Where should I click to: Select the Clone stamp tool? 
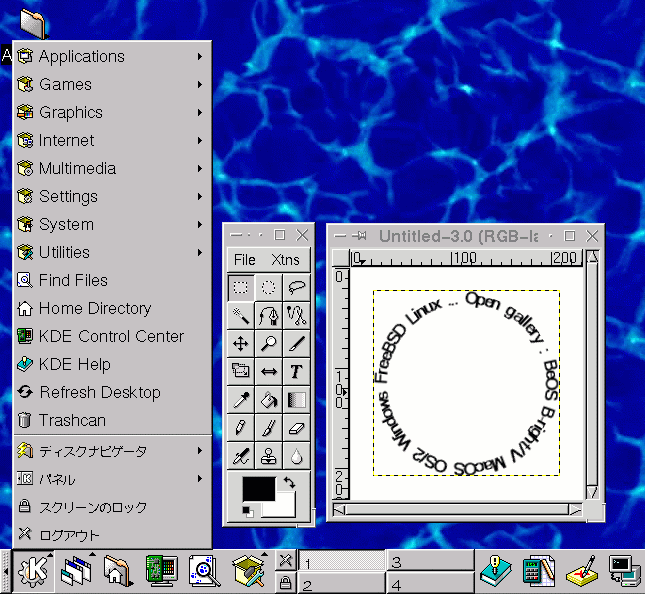pyautogui.click(x=269, y=456)
